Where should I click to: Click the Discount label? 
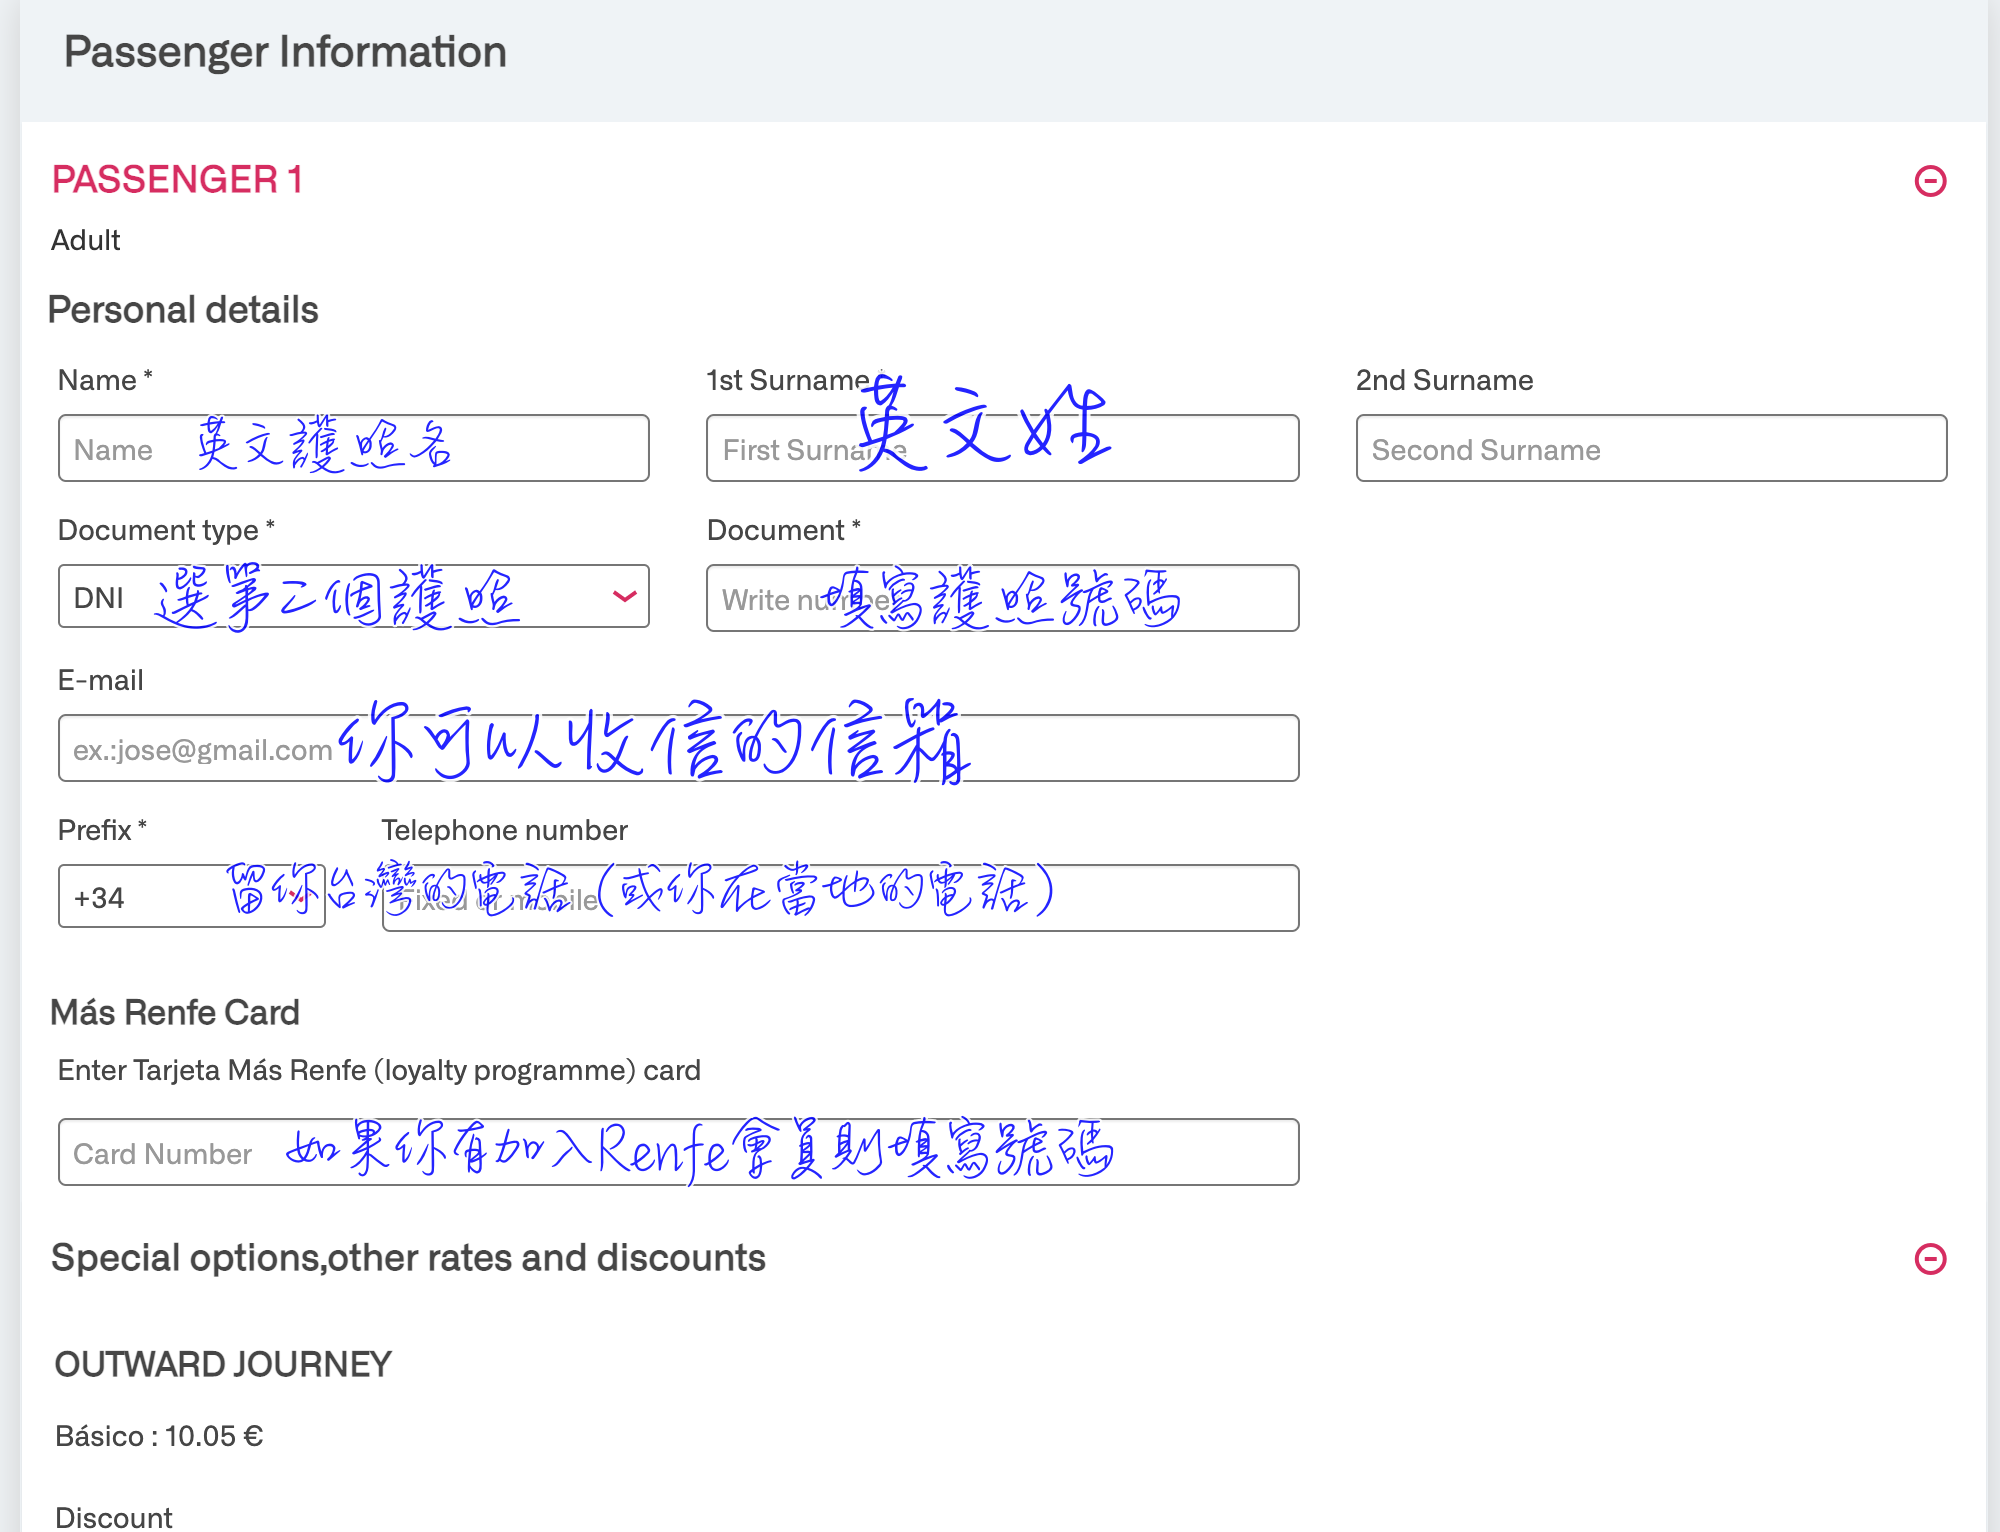114,1517
